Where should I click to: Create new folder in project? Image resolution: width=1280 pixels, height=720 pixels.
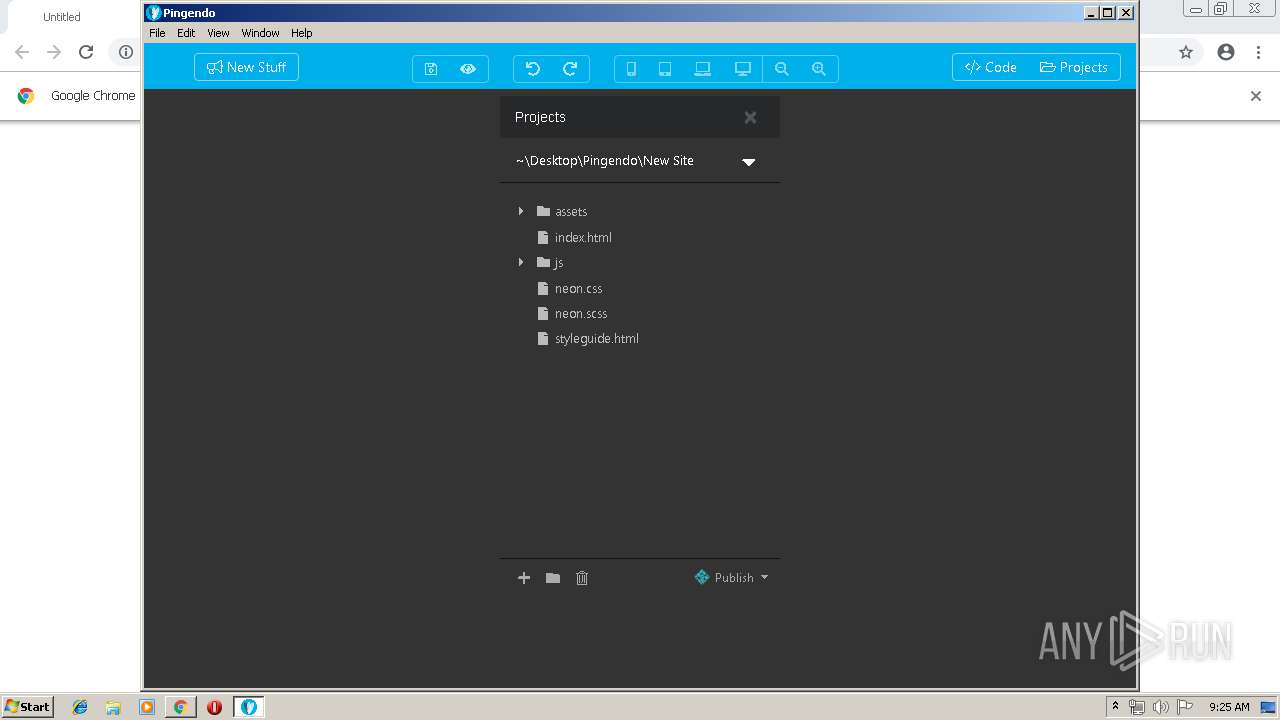point(553,578)
